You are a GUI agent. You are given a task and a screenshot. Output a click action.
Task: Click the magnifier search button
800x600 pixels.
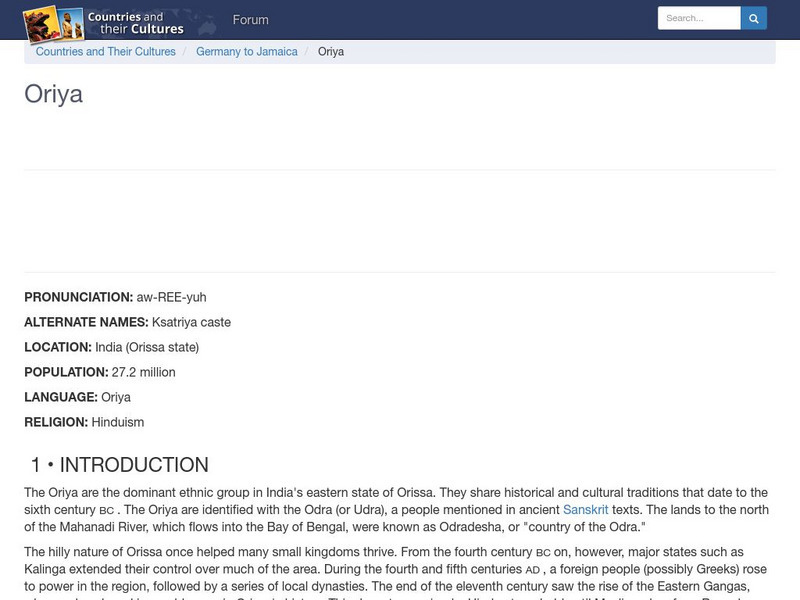754,18
